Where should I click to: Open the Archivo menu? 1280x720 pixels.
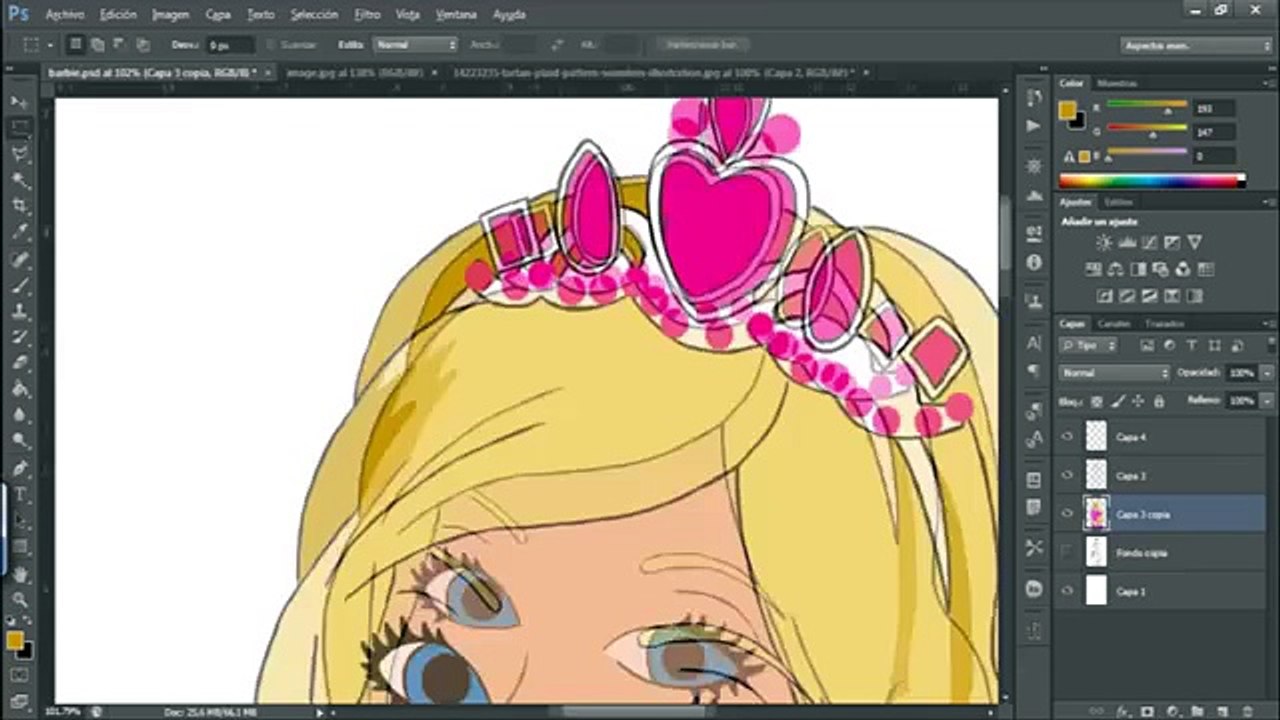tap(65, 15)
